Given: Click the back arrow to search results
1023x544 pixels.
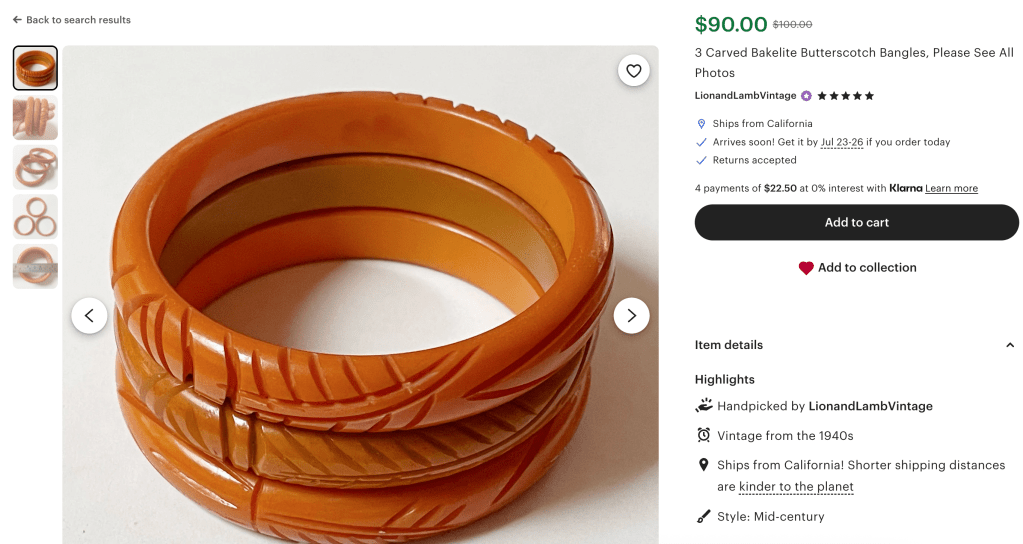Looking at the screenshot, I should click(17, 20).
